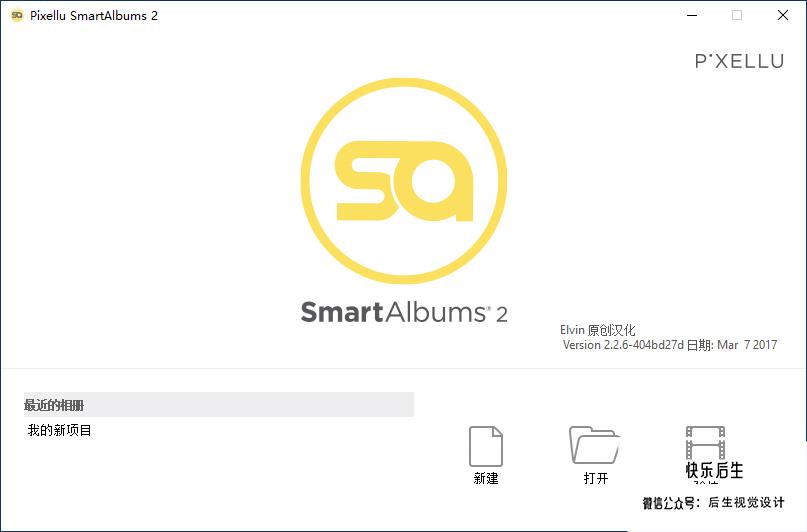
Task: Click the SmartAlbums icon in title bar
Action: pyautogui.click(x=17, y=15)
